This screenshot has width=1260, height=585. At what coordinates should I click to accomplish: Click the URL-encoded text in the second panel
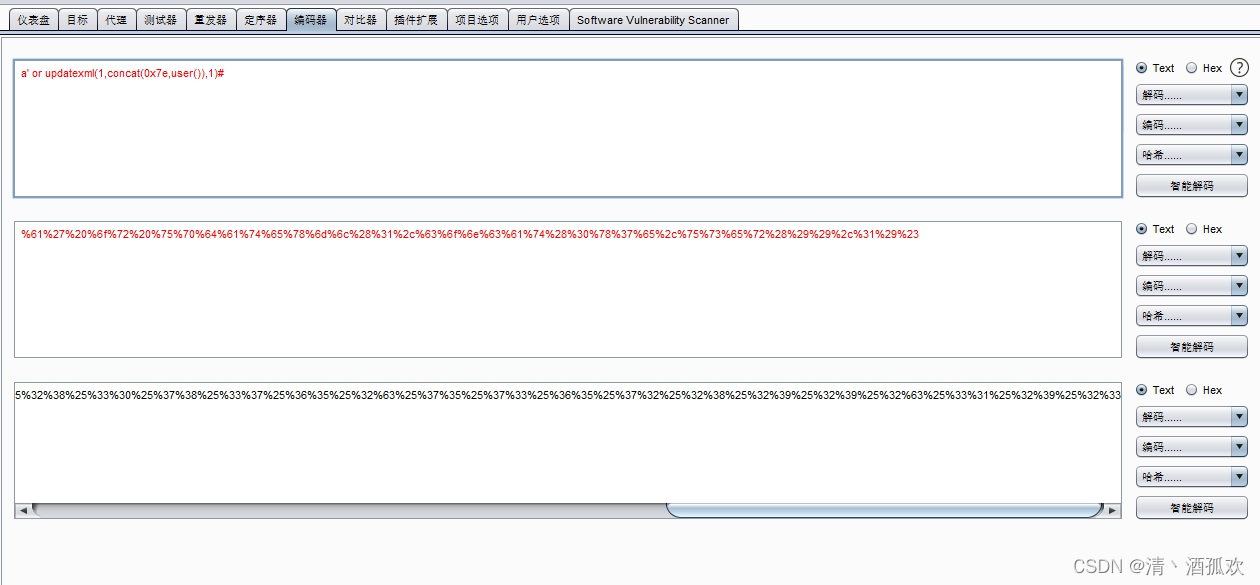[x=469, y=234]
